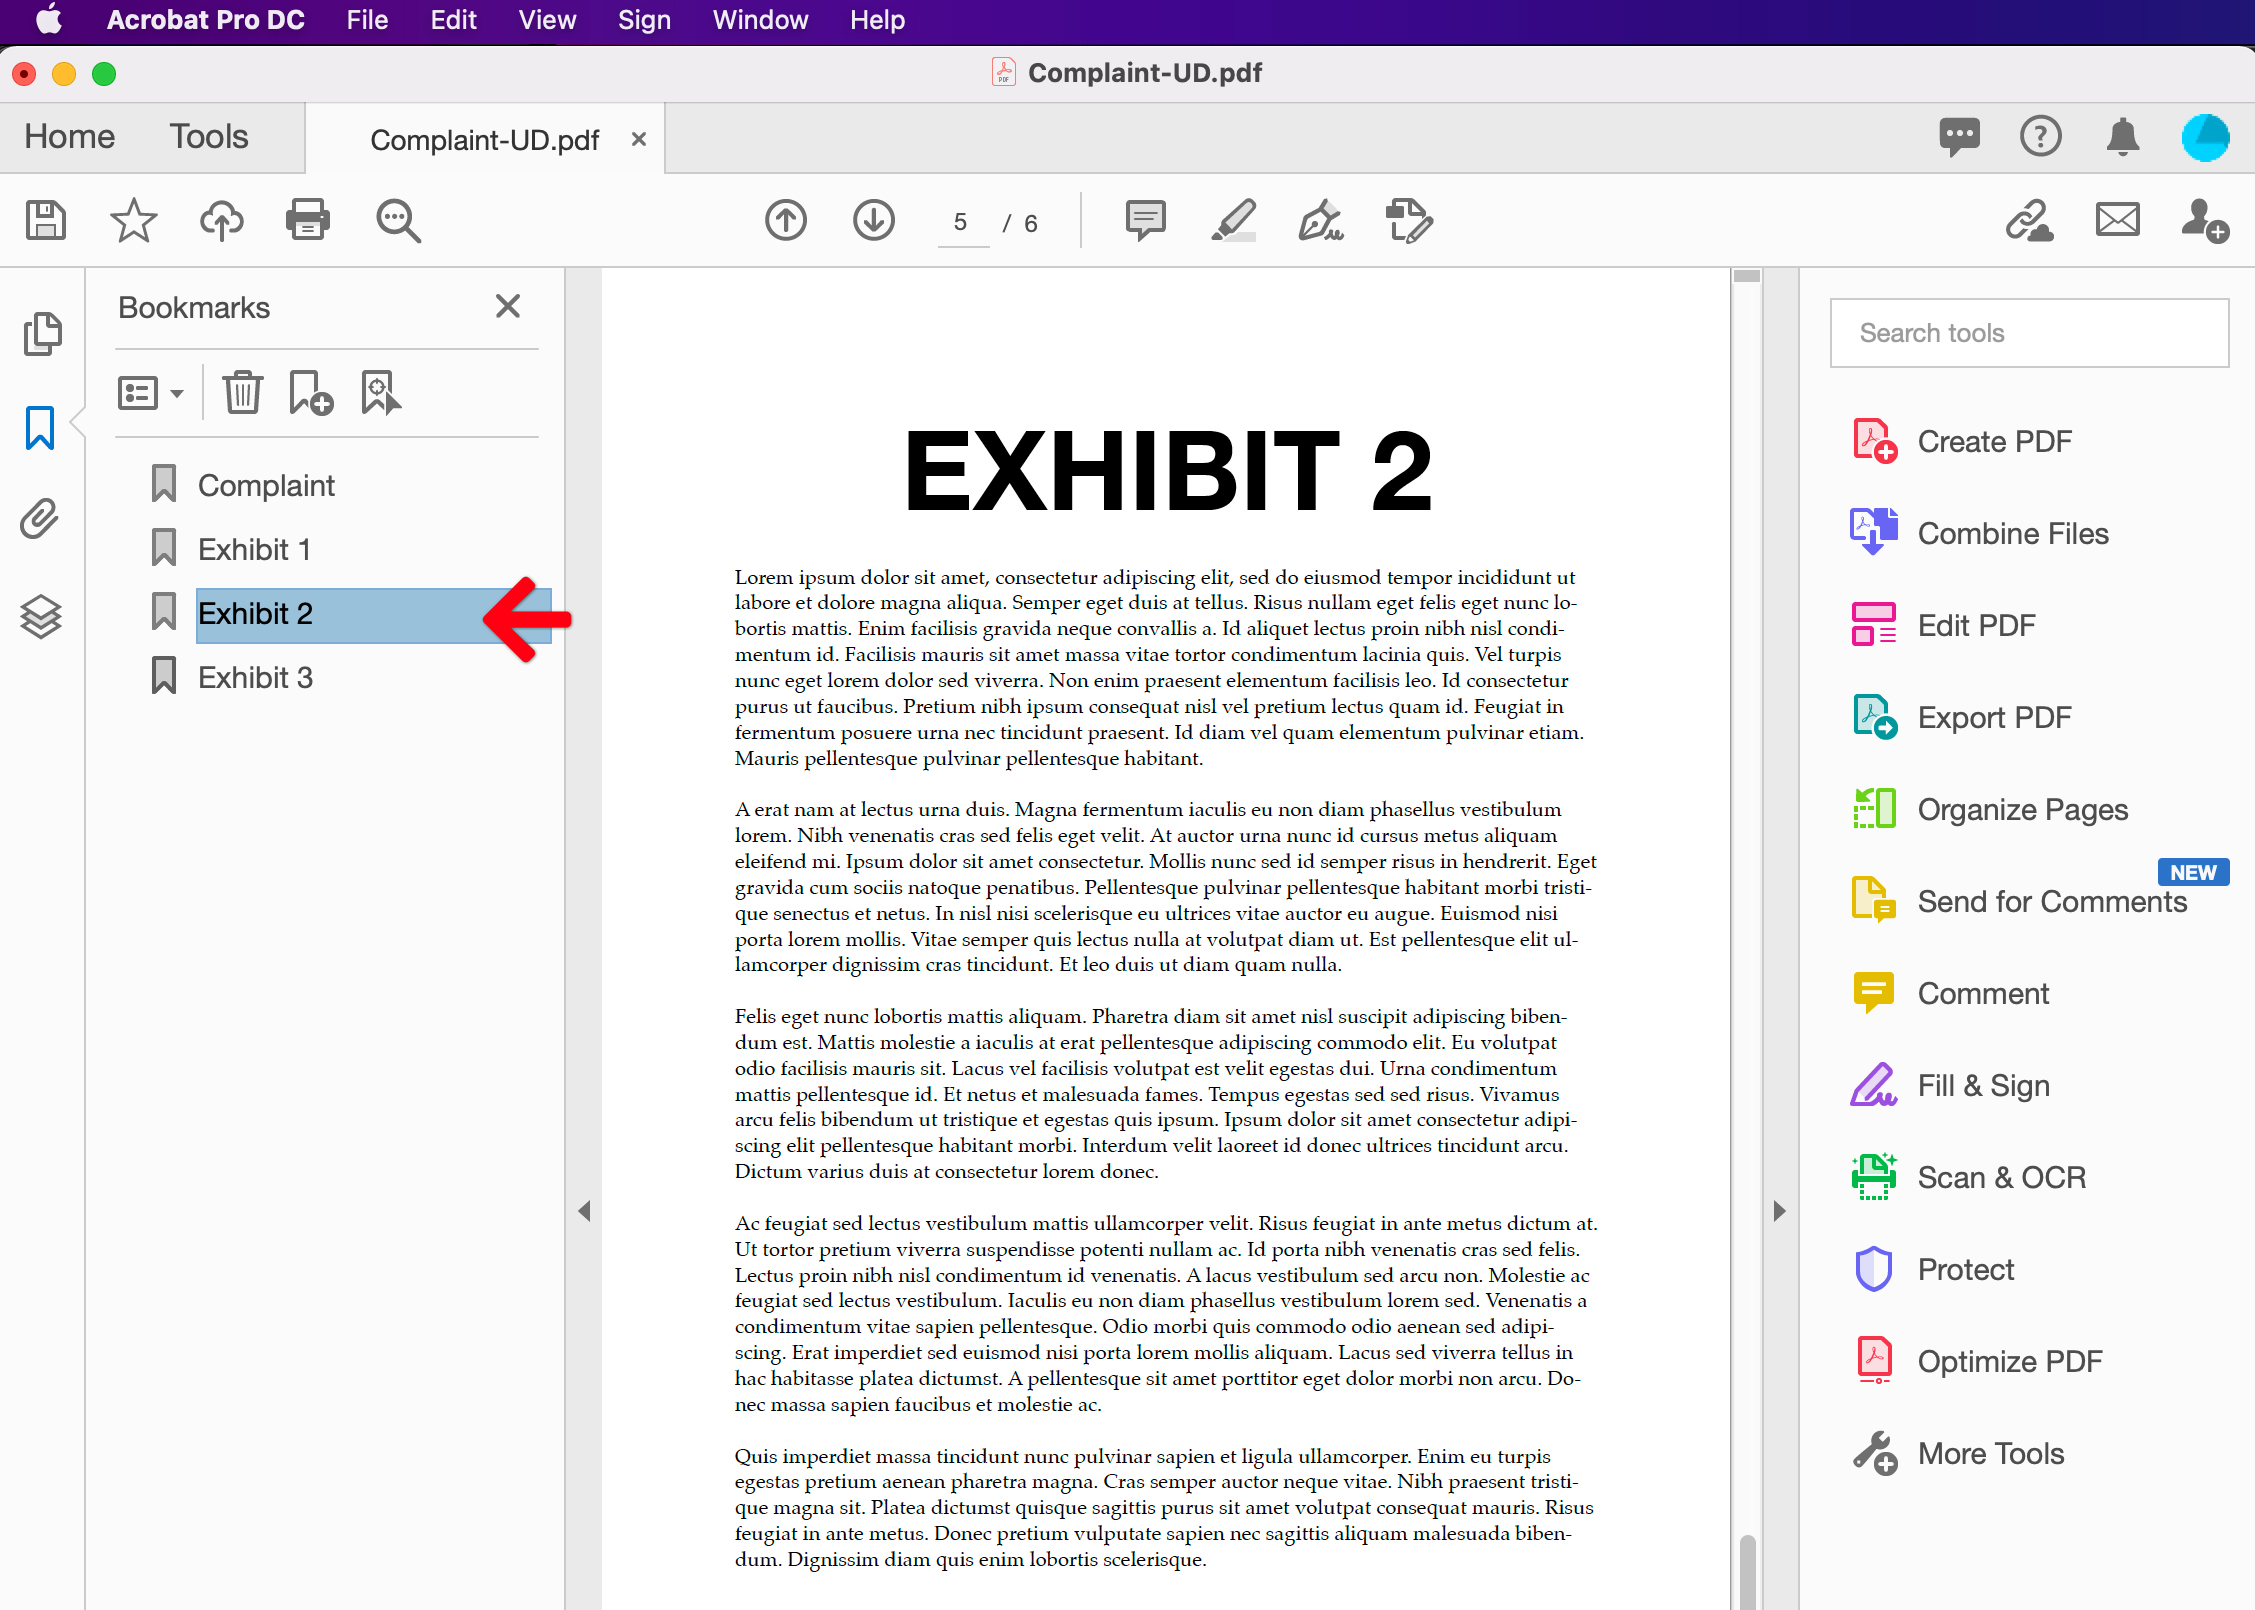Expand the right-side tools pane
Image resolution: width=2255 pixels, height=1610 pixels.
pos(1778,1211)
